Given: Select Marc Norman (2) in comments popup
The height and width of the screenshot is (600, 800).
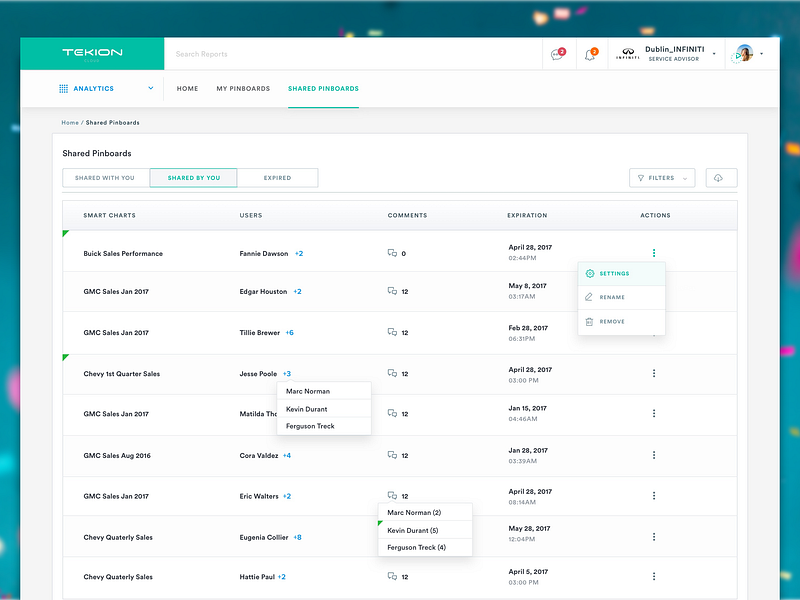Looking at the screenshot, I should pos(425,513).
